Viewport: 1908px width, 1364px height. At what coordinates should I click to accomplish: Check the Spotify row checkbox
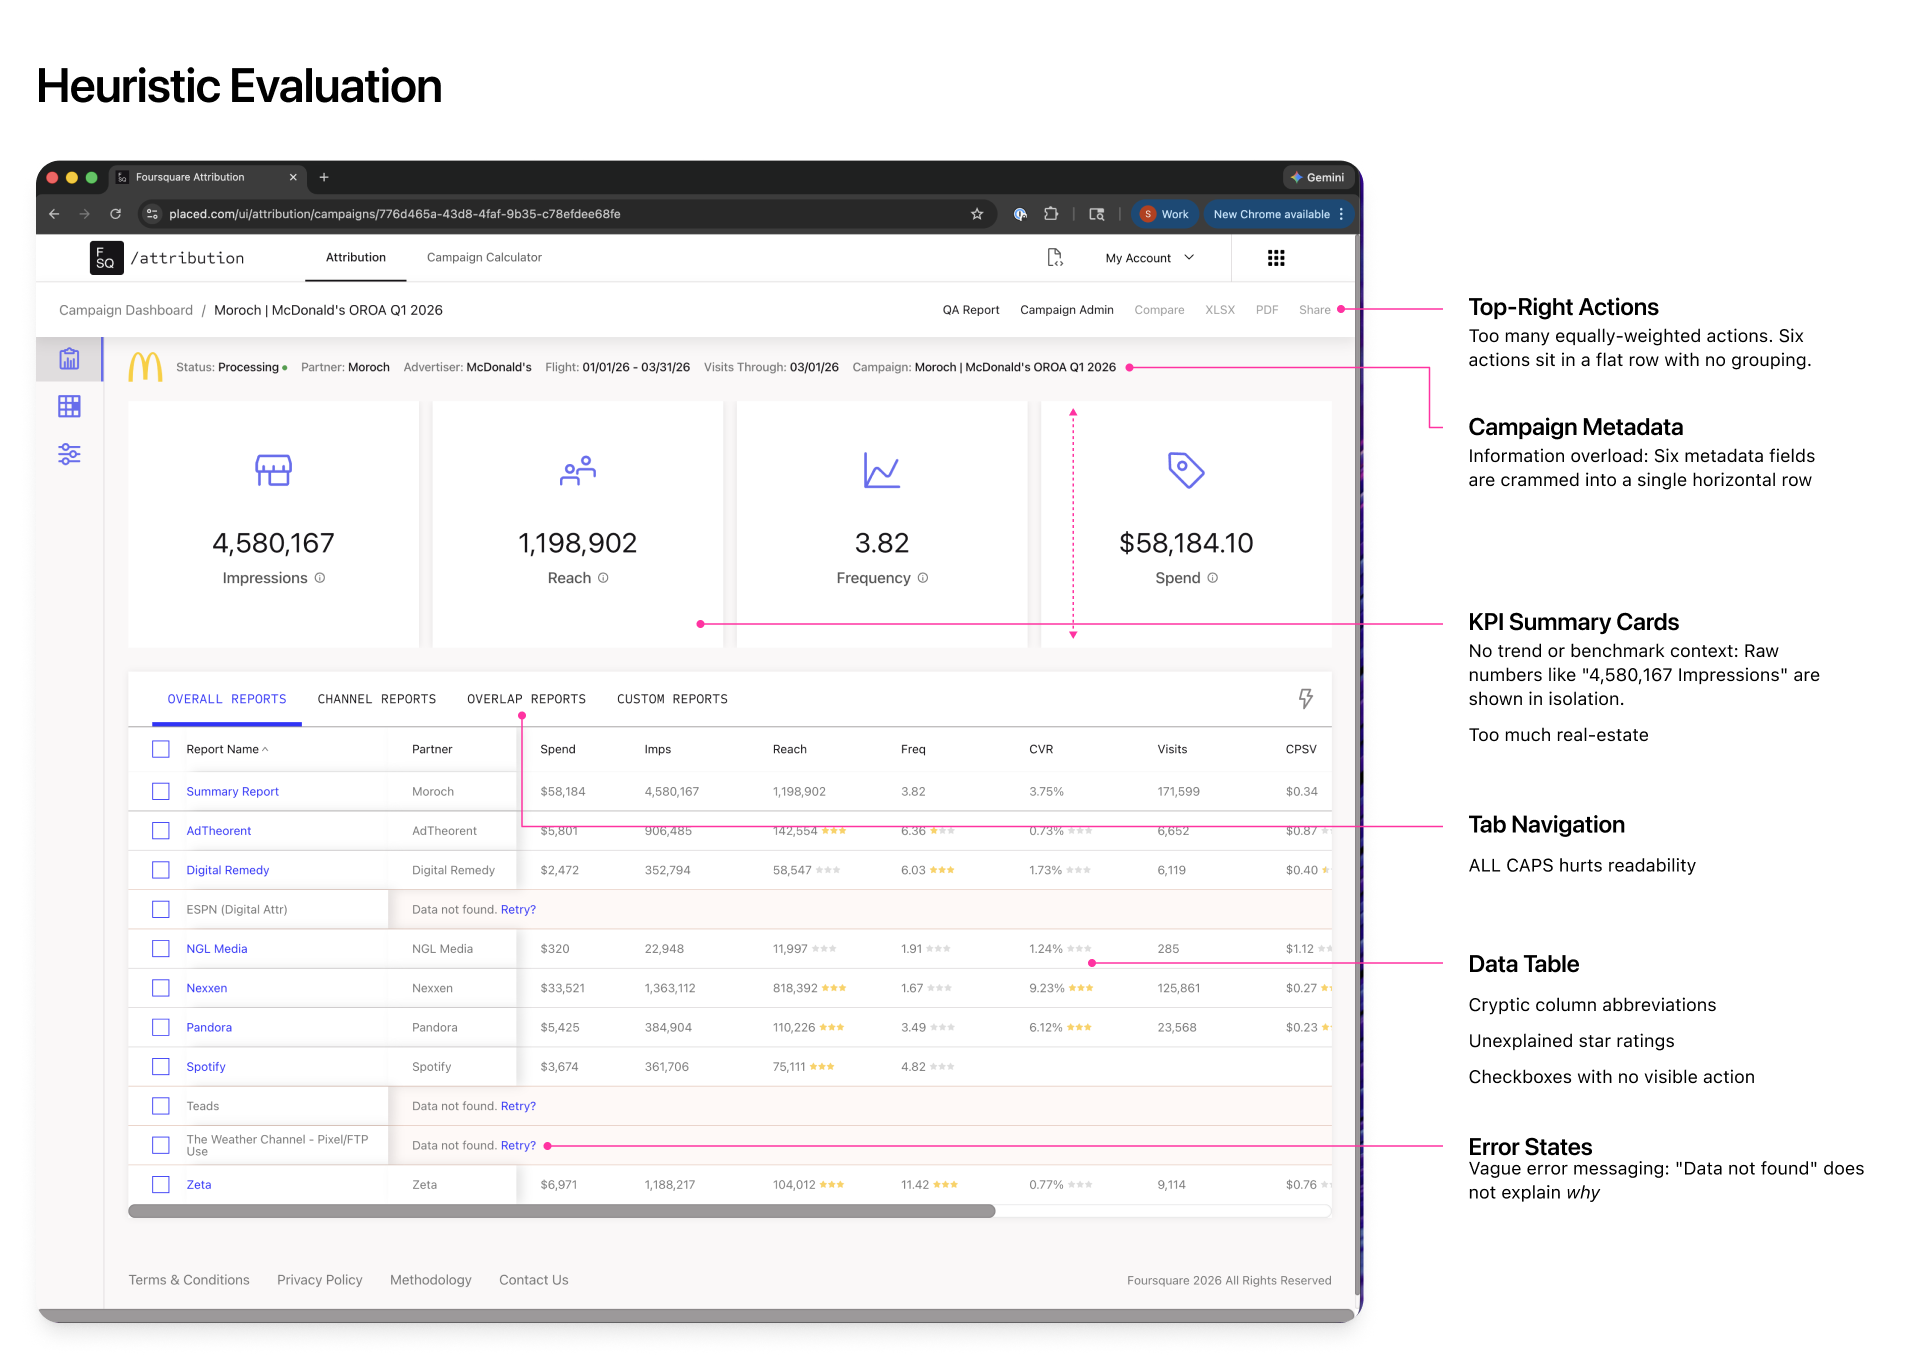tap(161, 1066)
